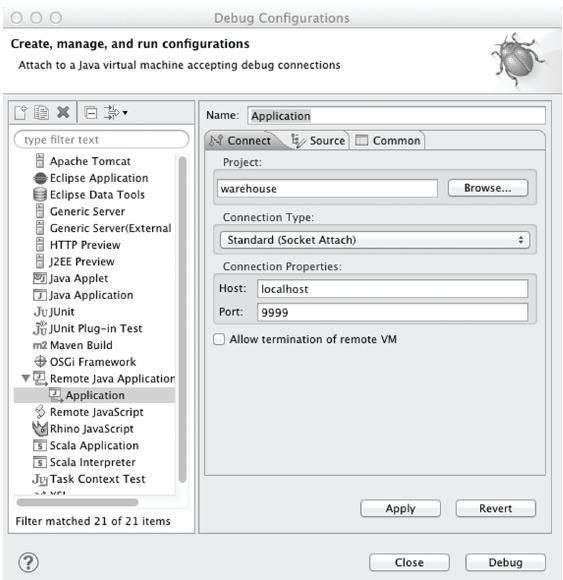Click the J2EE Preview icon
The image size is (563, 580).
40,261
